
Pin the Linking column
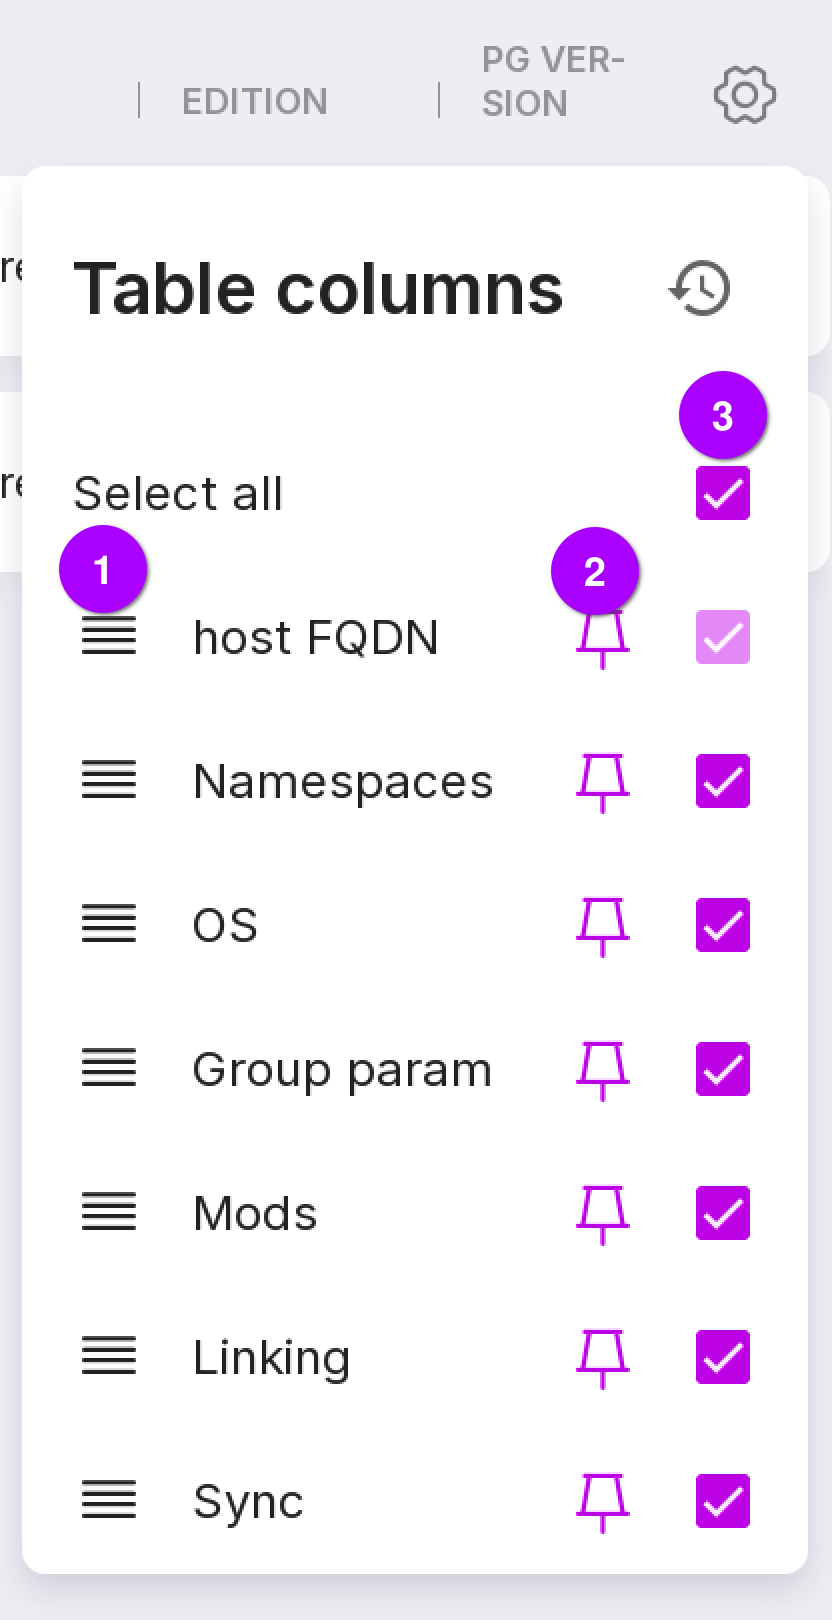603,1358
